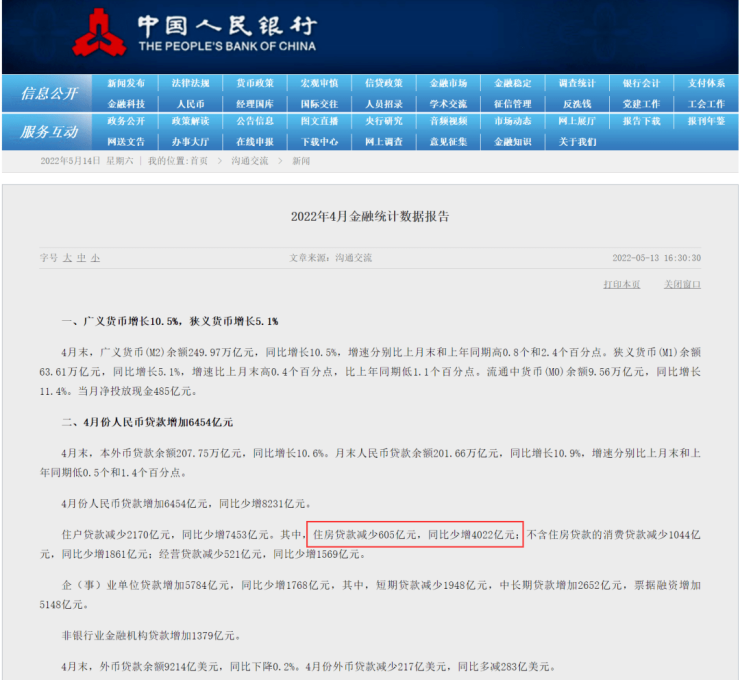Viewport: 740px width, 680px height.
Task: Go to 办事大厅 page
Action: point(191,142)
